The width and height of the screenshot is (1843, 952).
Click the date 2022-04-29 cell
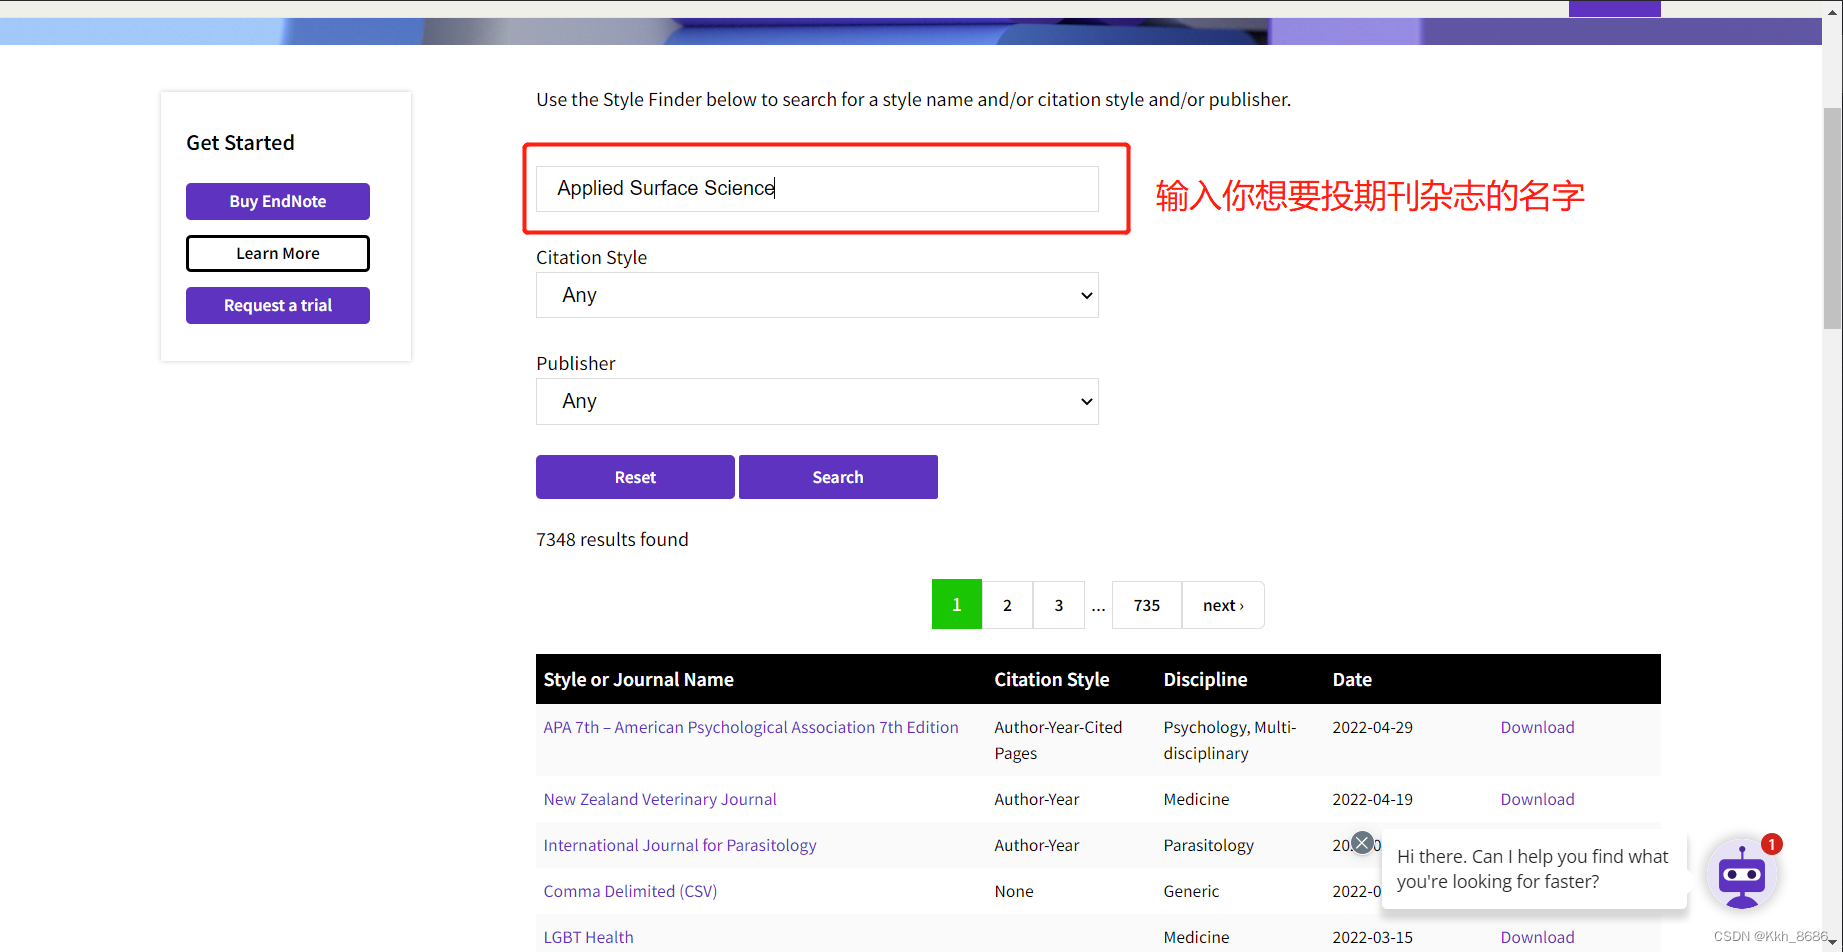pos(1372,727)
